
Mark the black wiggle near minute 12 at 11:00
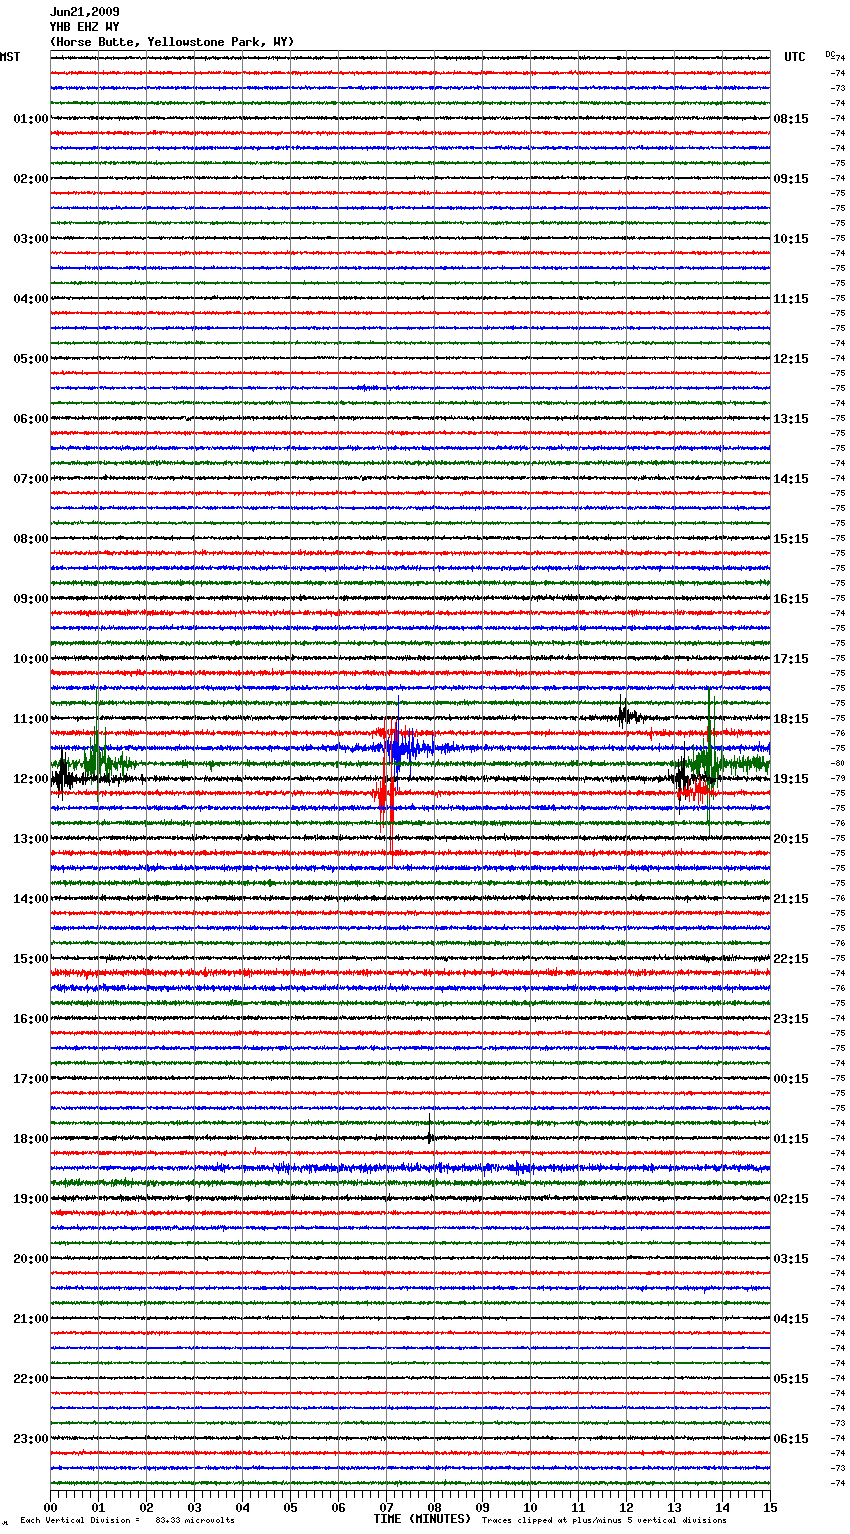[x=627, y=714]
